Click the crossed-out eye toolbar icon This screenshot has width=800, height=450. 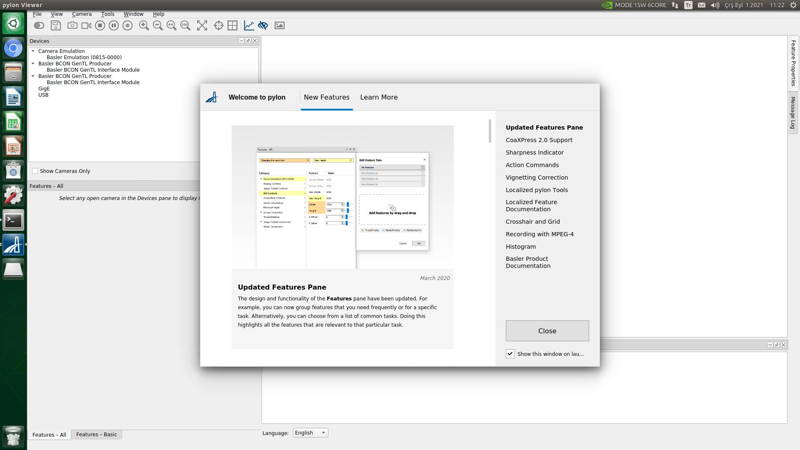263,26
